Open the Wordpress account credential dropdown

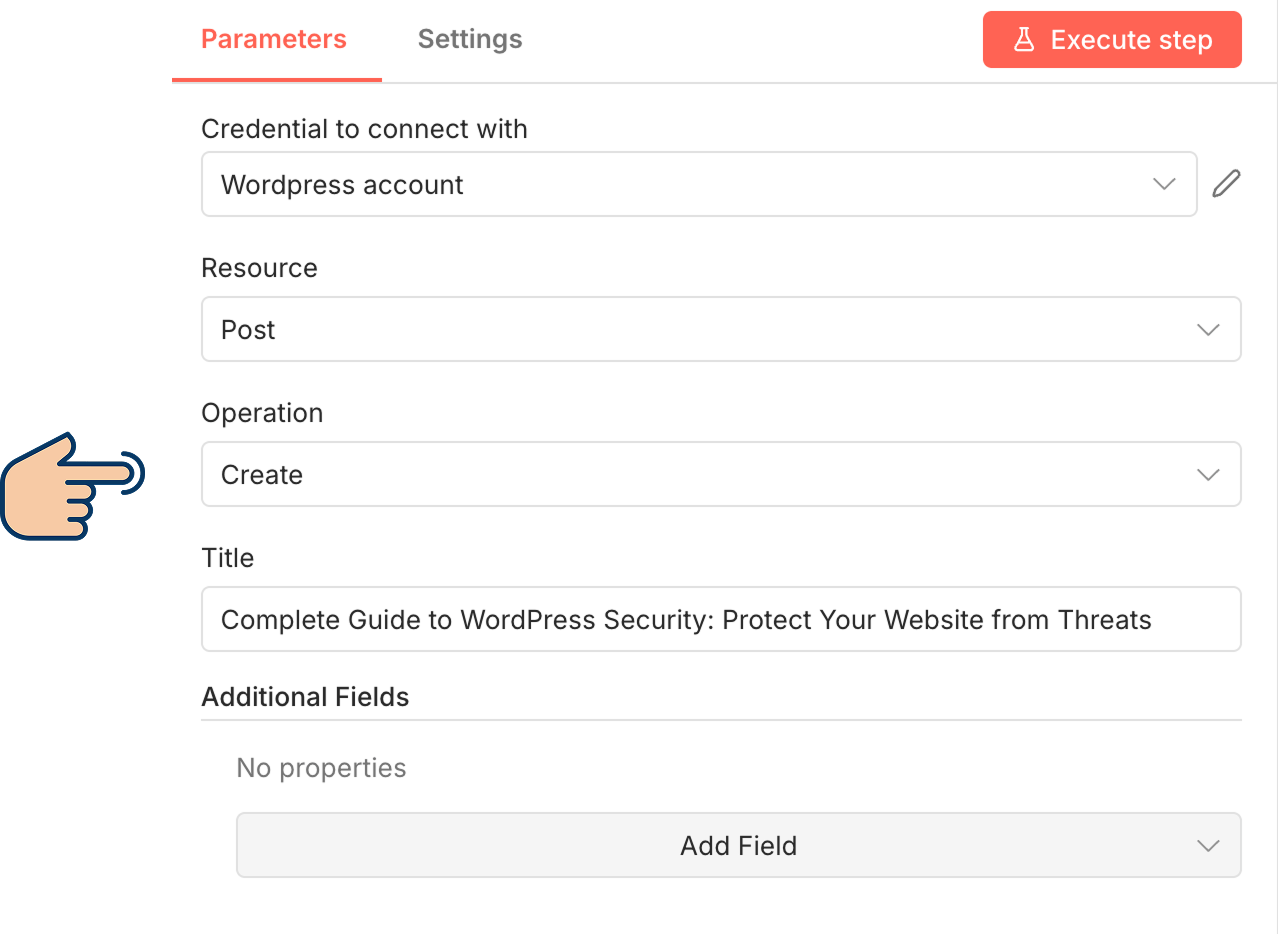click(x=680, y=184)
